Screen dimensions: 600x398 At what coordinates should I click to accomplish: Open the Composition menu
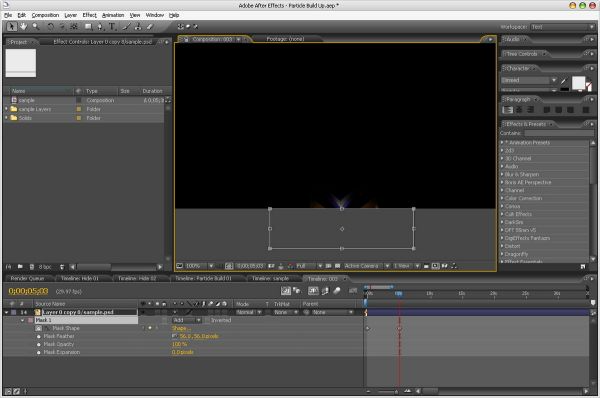point(45,15)
